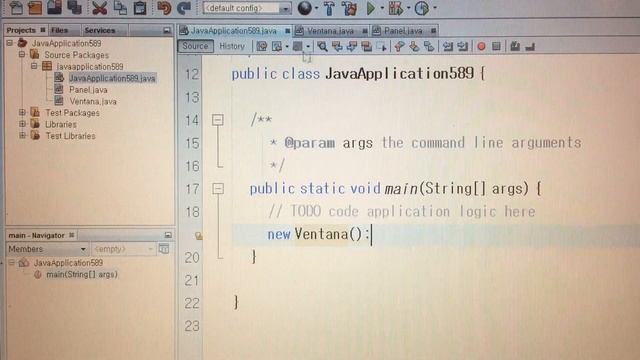Click the editor Find Selection magnifier icon
This screenshot has height=360, width=640.
322,47
